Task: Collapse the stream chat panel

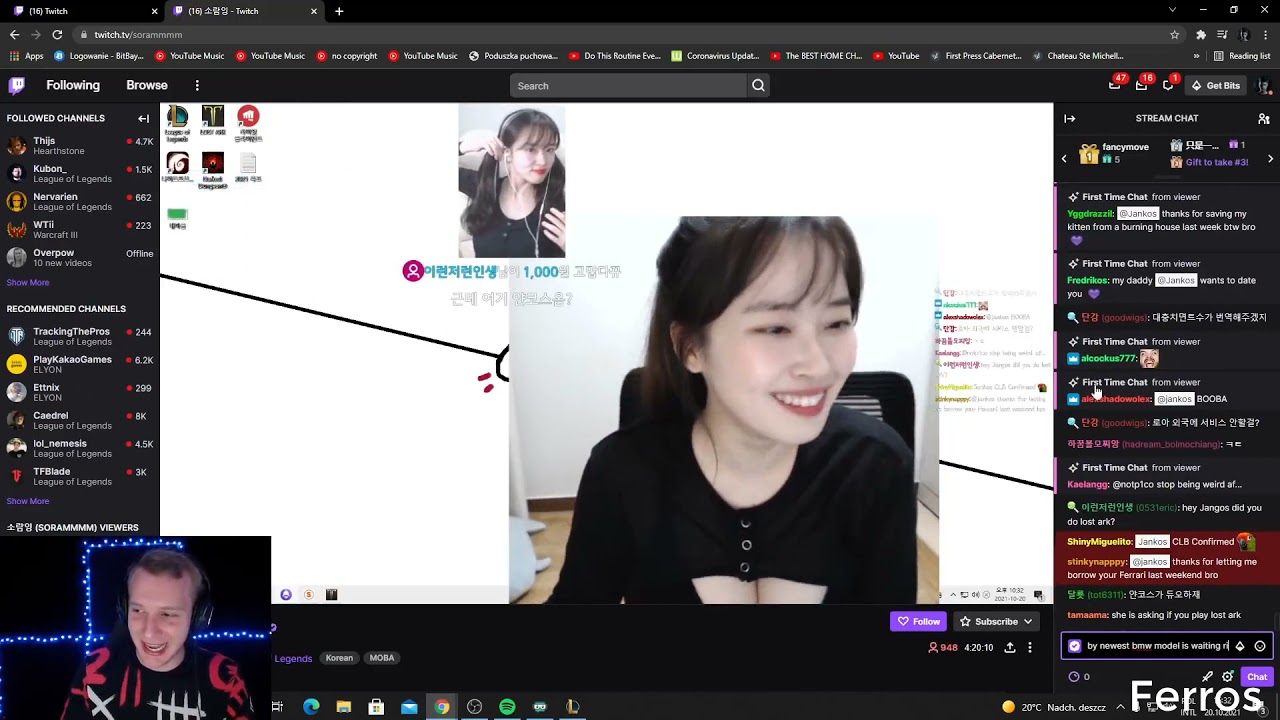Action: 1069,118
